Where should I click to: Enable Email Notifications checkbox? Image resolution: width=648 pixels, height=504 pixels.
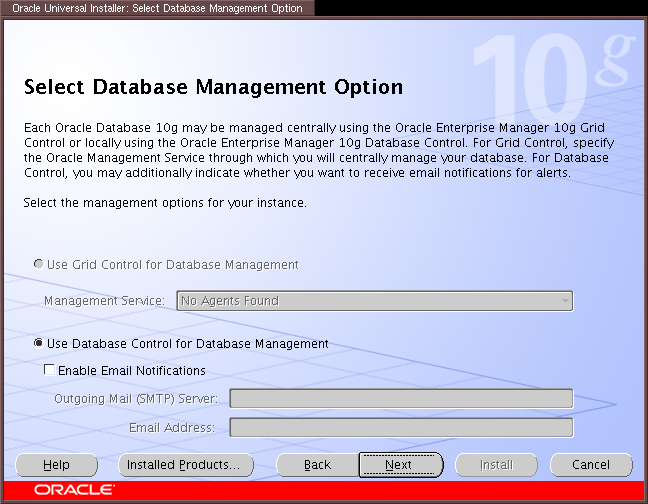pyautogui.click(x=49, y=370)
